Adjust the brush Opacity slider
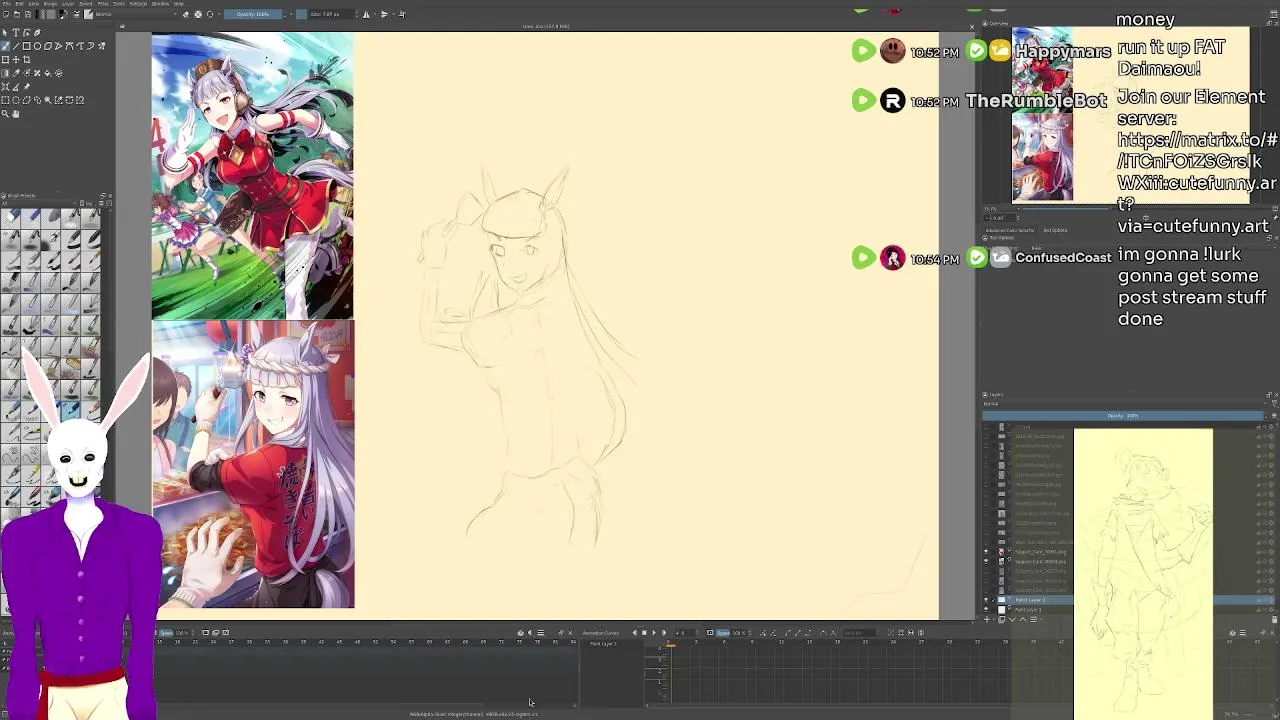The width and height of the screenshot is (1280, 720). pos(253,14)
